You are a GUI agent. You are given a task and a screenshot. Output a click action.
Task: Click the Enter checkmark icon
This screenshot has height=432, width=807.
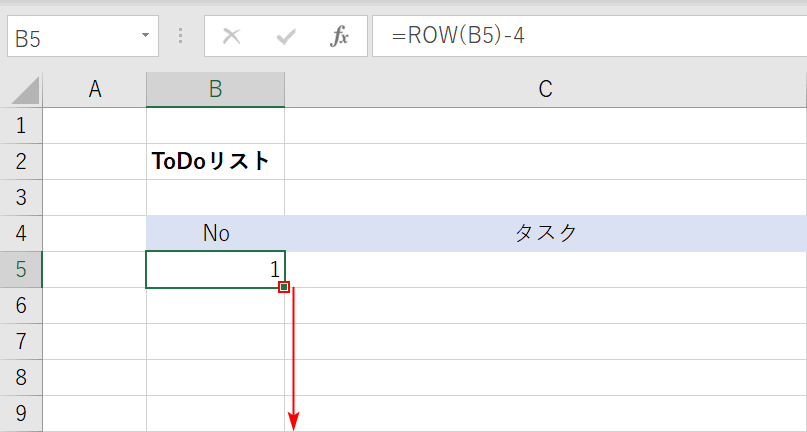286,37
